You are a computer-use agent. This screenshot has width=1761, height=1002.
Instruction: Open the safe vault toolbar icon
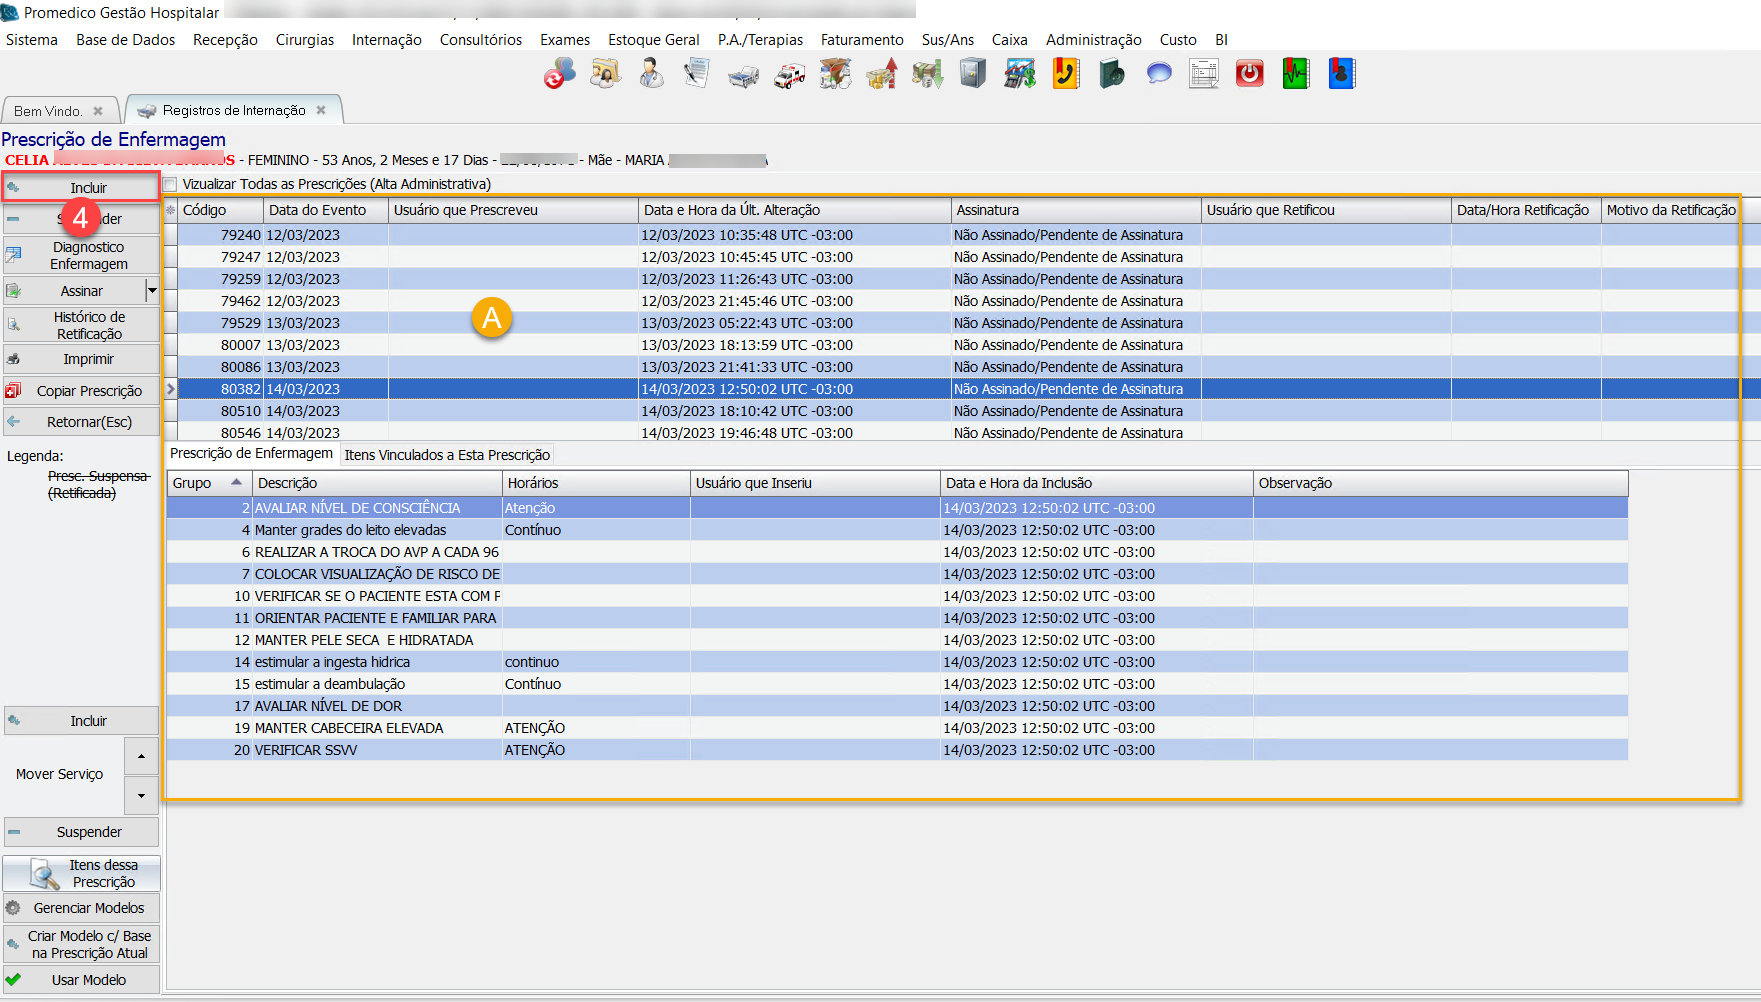[x=972, y=74]
